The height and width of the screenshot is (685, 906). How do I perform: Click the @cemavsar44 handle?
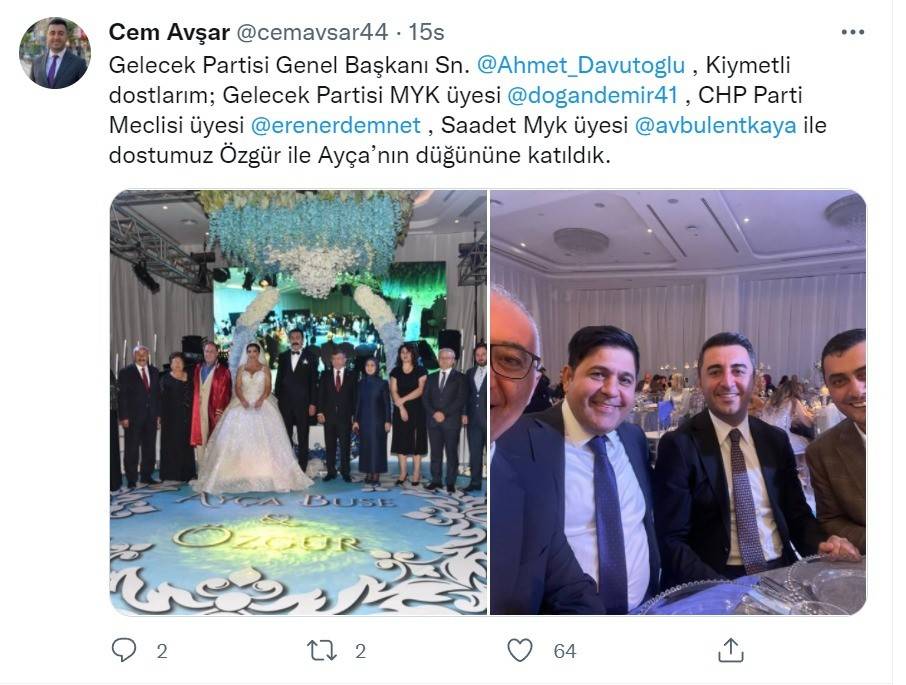tap(313, 32)
